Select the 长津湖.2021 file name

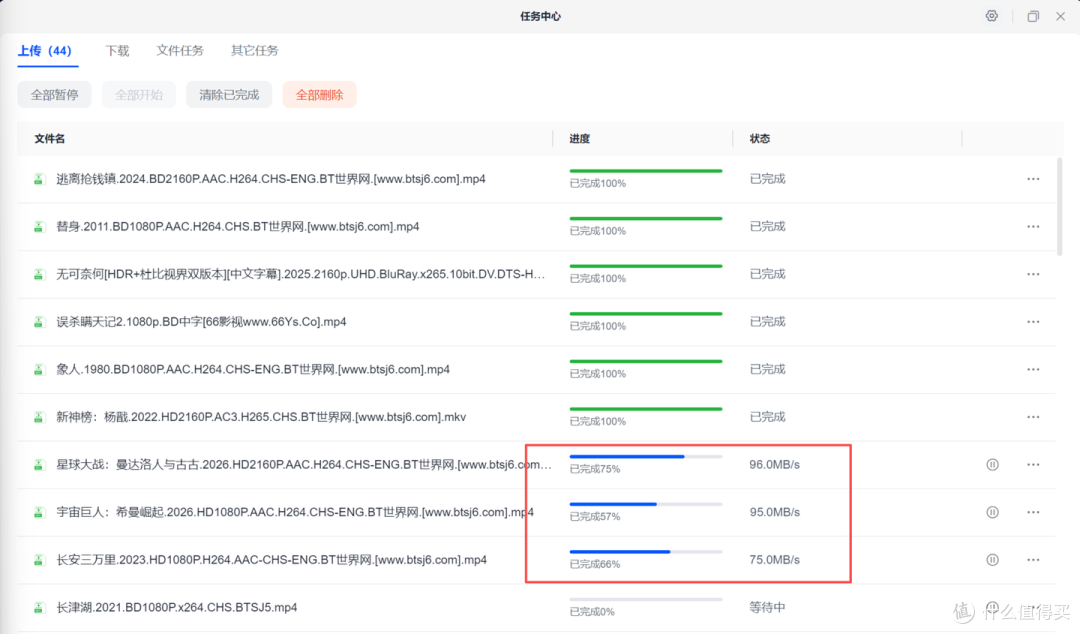coord(177,607)
